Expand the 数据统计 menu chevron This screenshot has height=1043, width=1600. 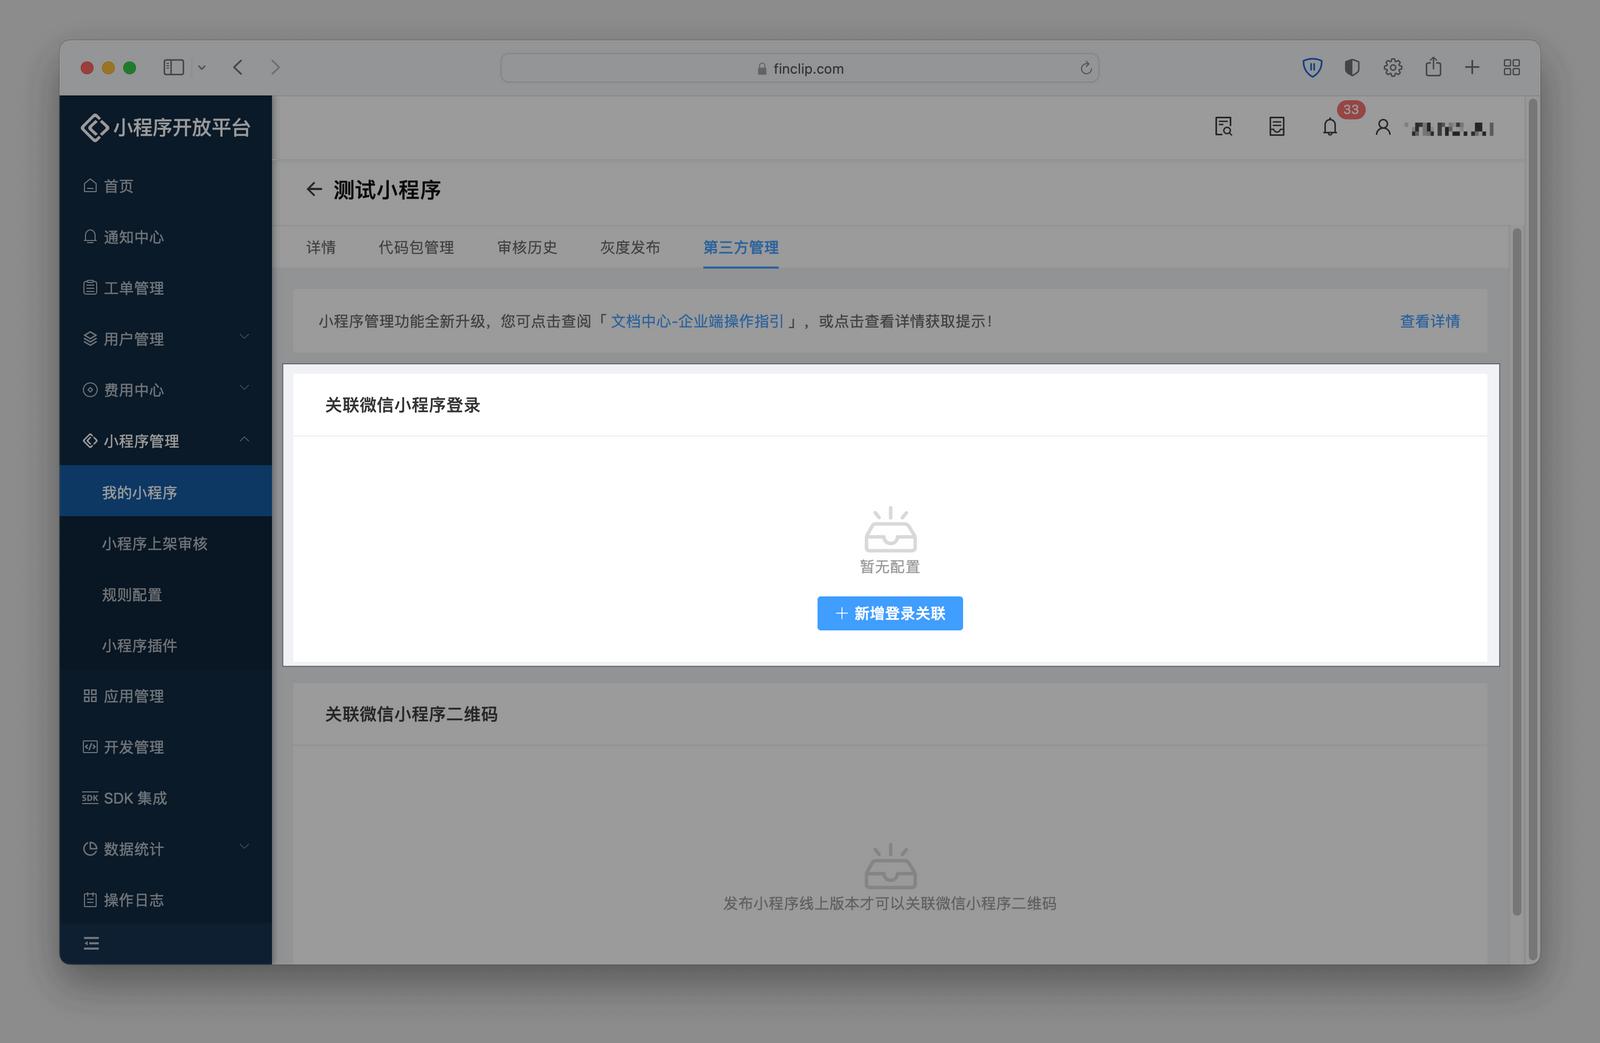point(244,848)
